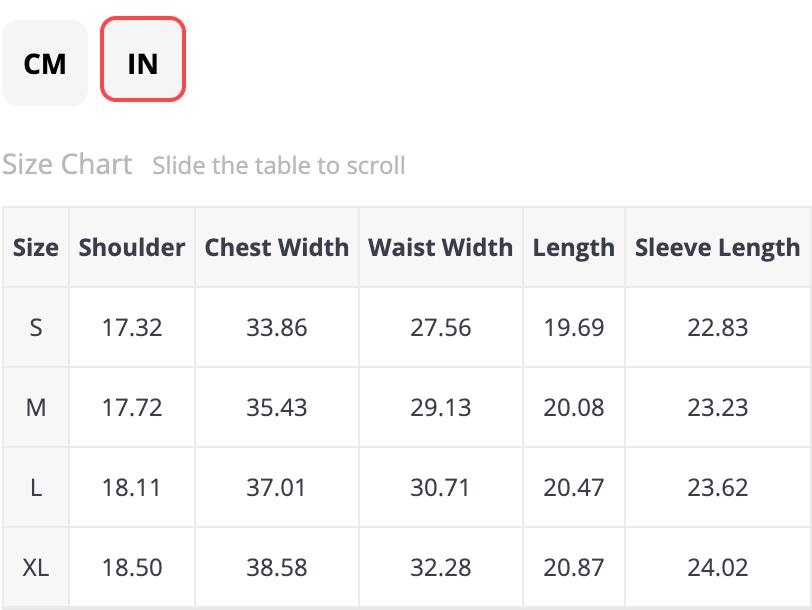Select the L size row label

click(36, 487)
